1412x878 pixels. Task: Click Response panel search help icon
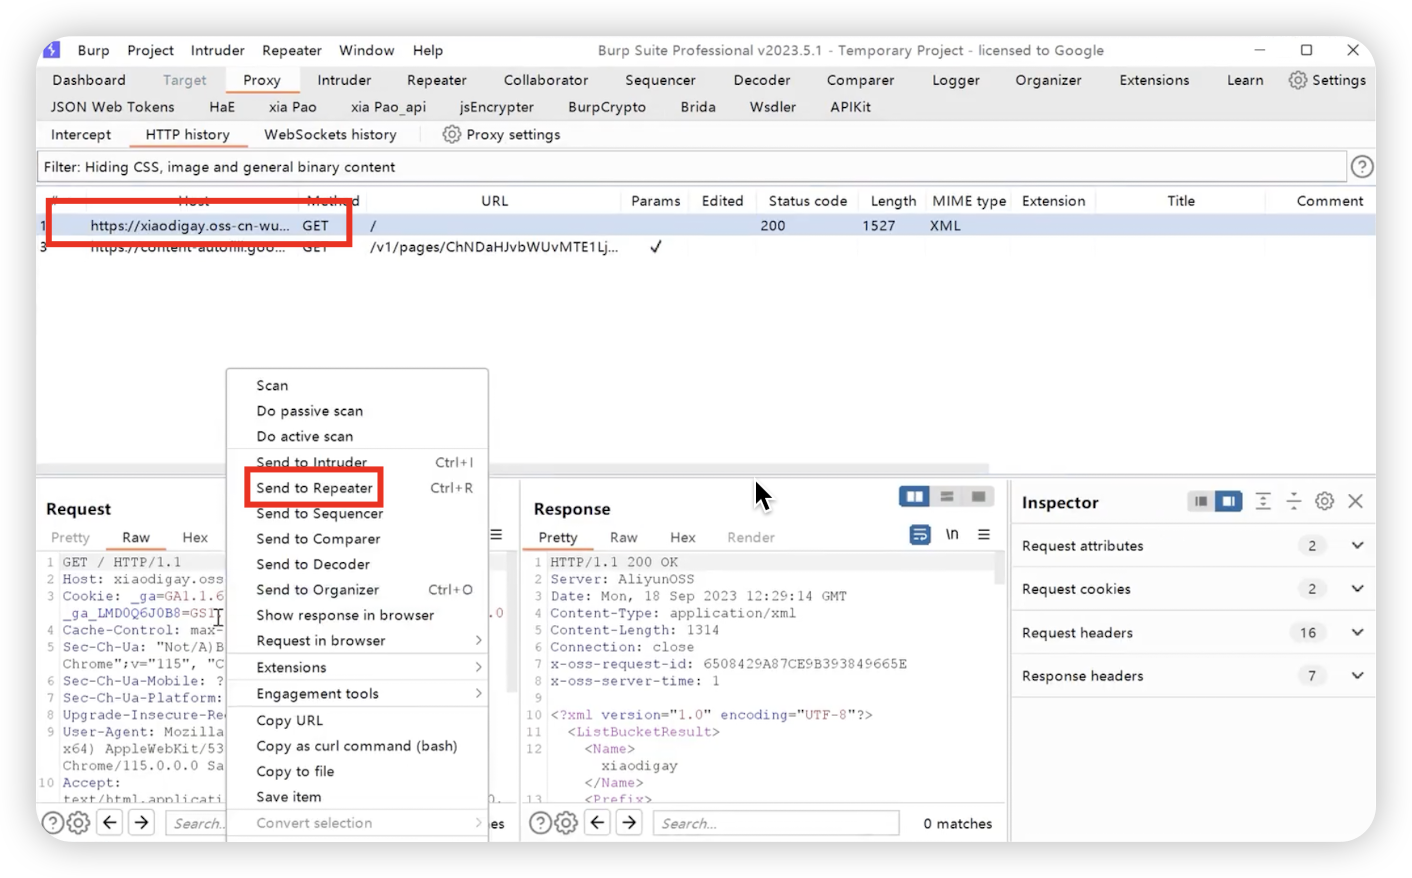point(540,823)
